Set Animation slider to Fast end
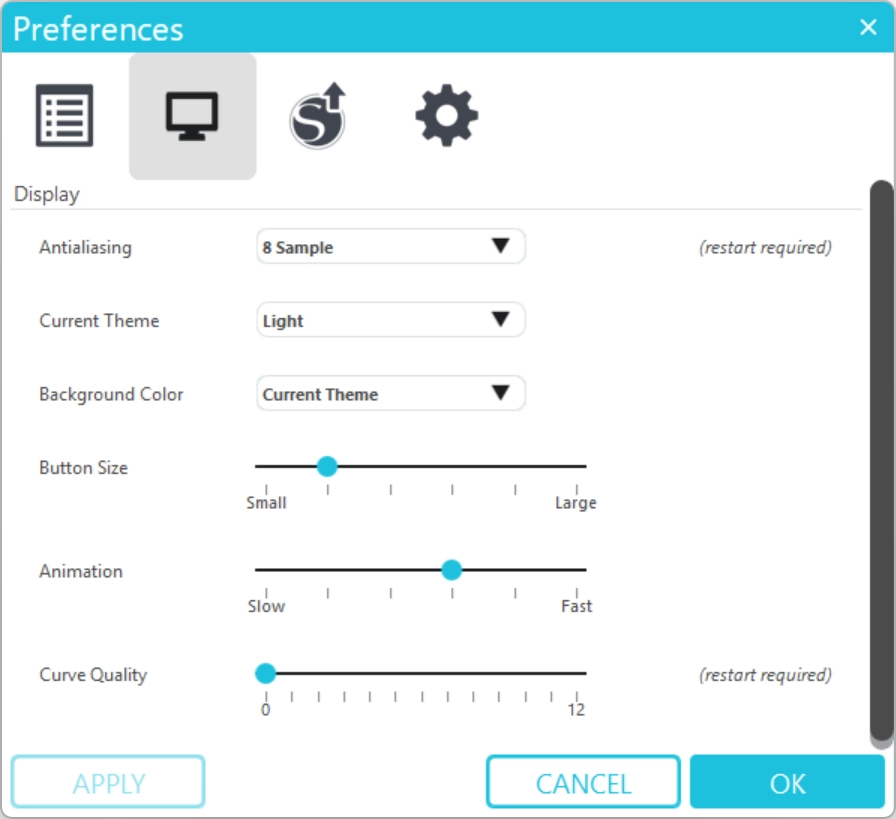This screenshot has width=896, height=819. click(577, 570)
